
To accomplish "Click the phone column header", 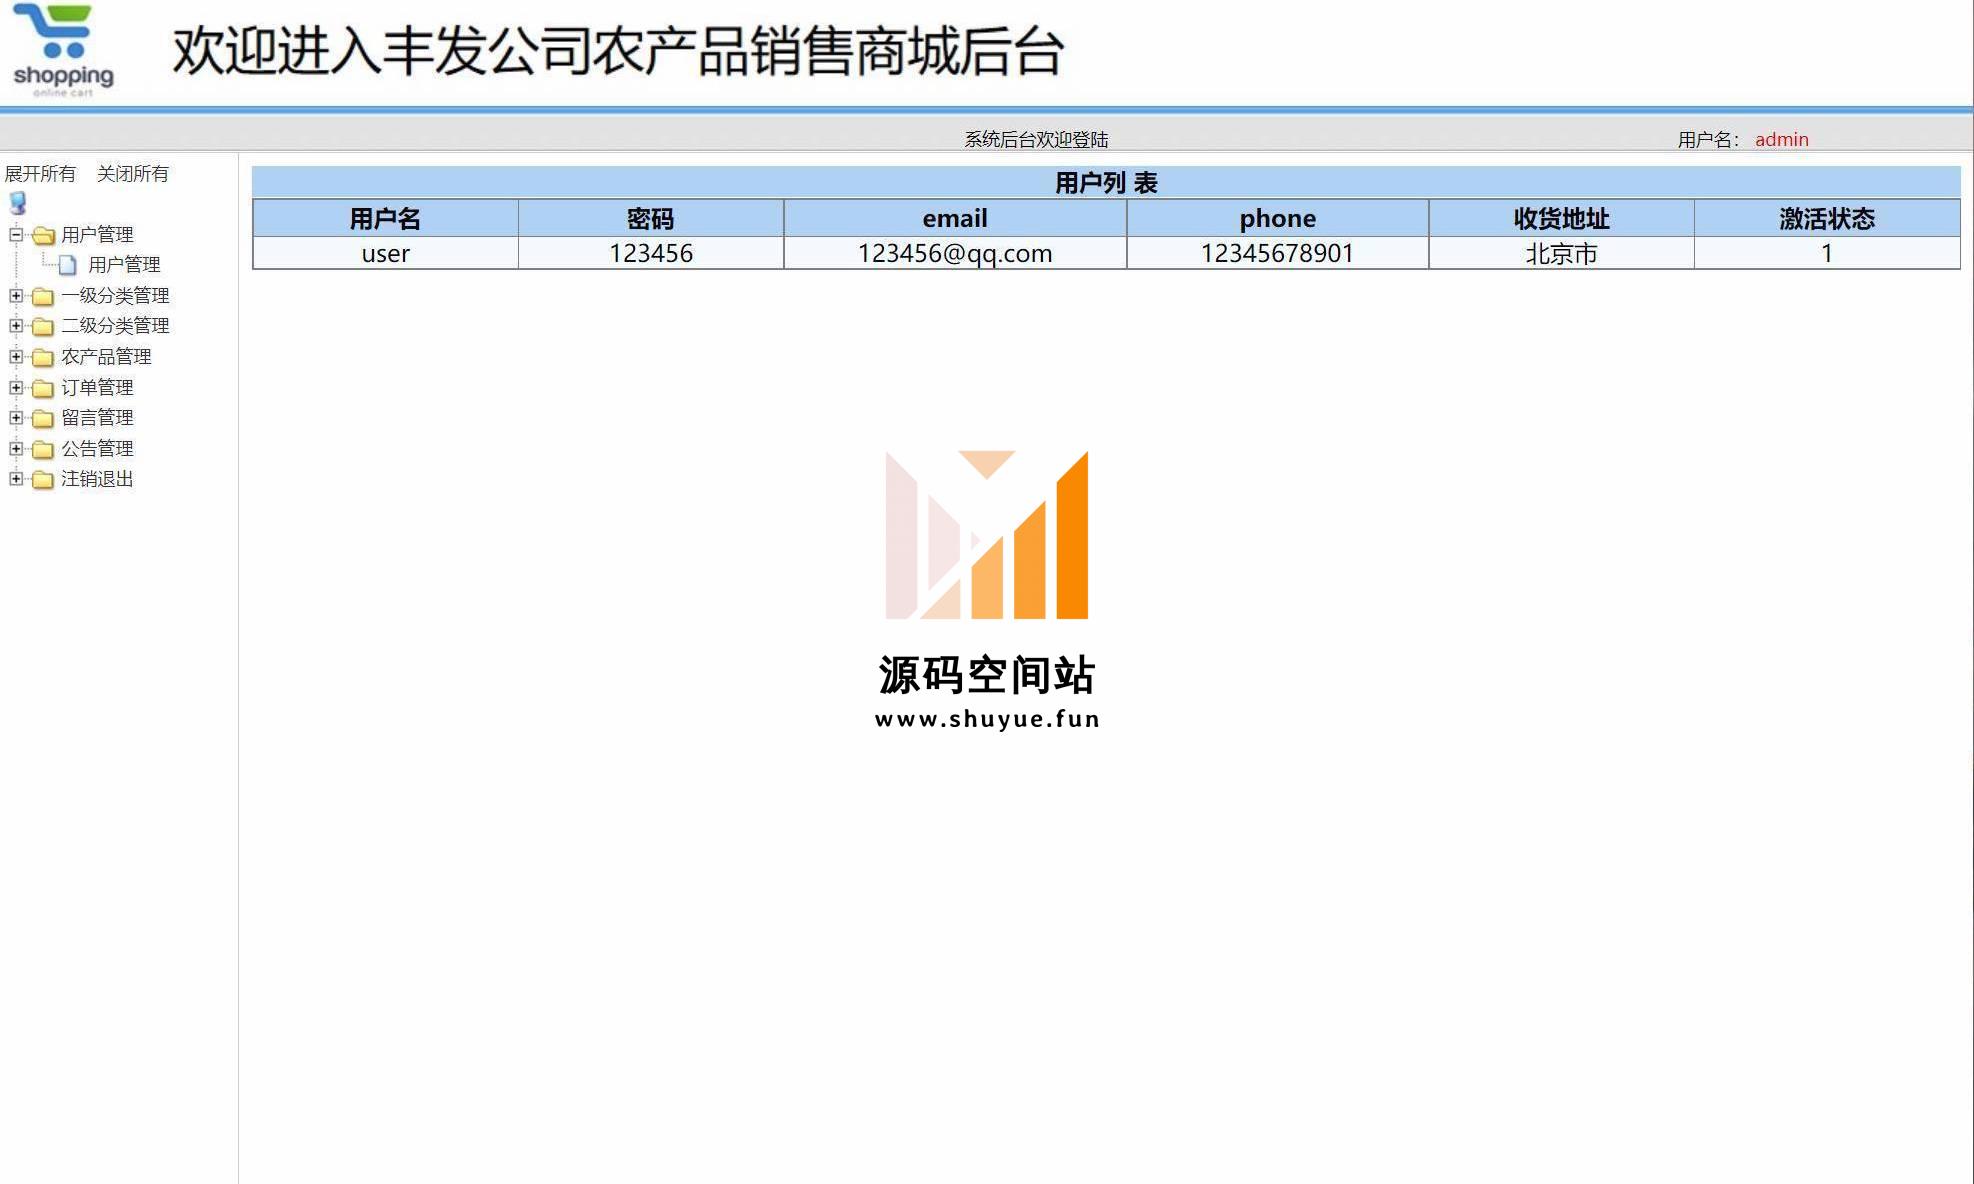I will [x=1278, y=219].
